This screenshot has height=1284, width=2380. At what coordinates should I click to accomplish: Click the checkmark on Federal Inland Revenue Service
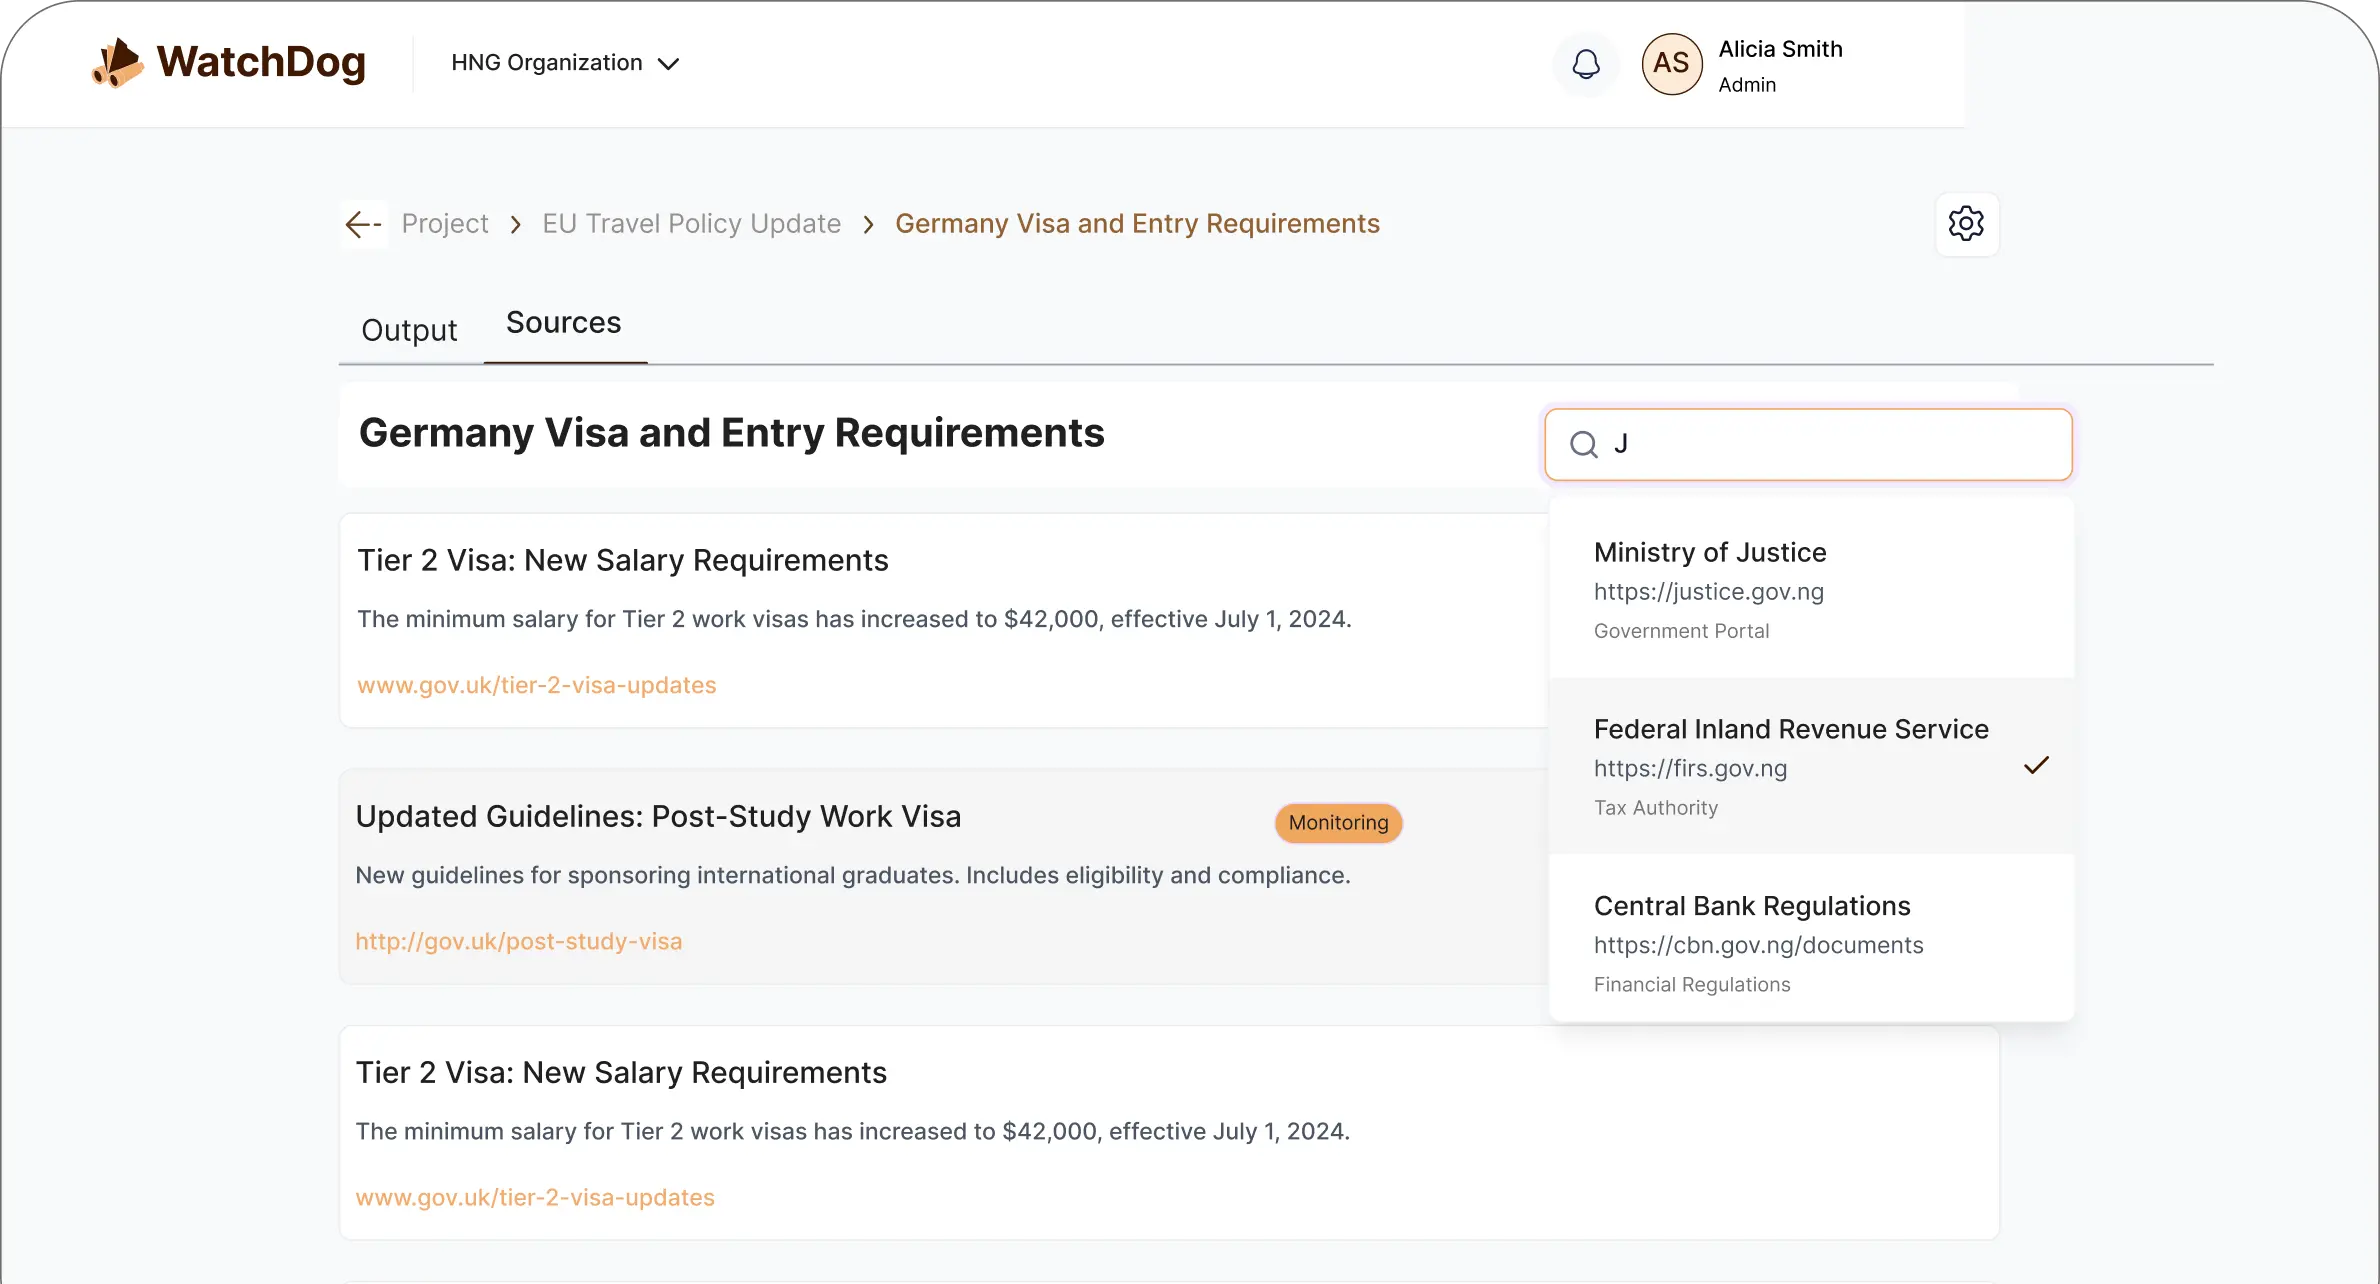[x=2036, y=766]
